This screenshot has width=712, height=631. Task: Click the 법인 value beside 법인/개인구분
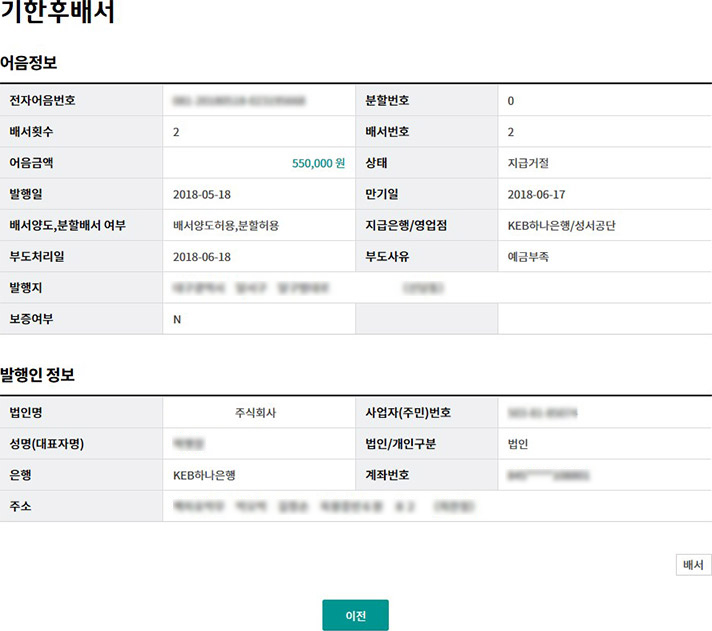point(518,444)
